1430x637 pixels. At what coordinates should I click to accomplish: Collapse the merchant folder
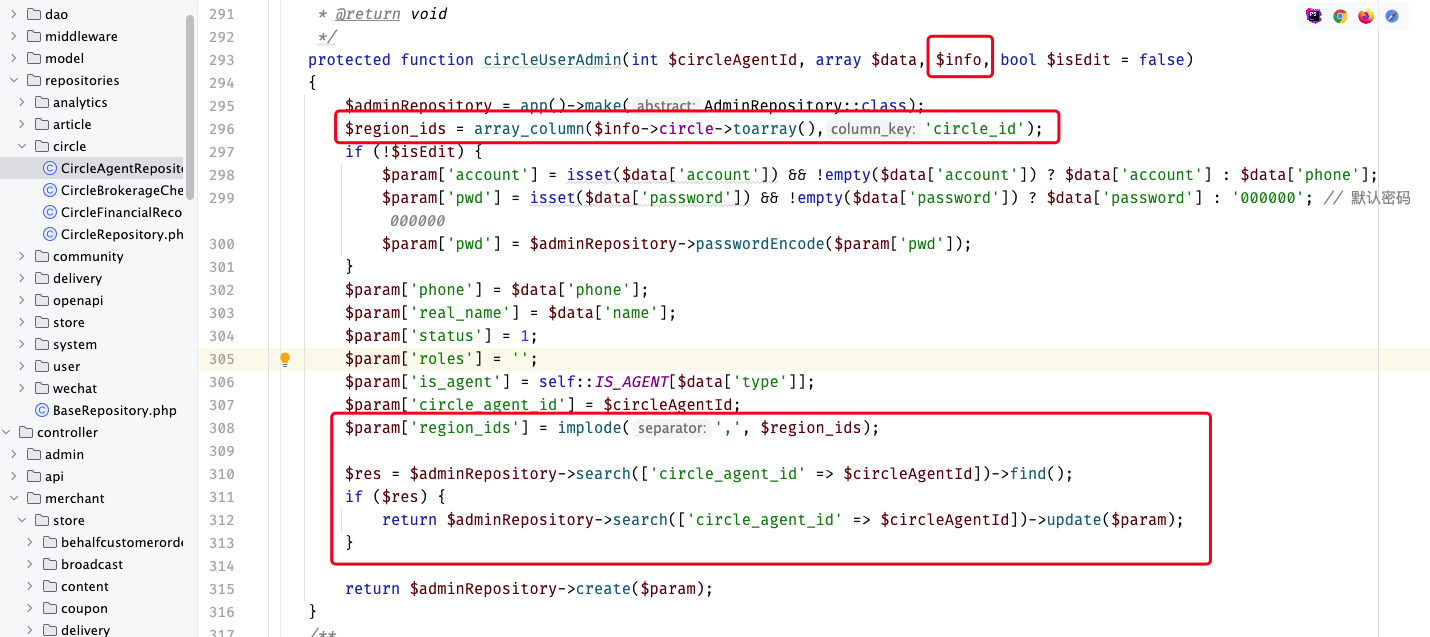point(14,498)
